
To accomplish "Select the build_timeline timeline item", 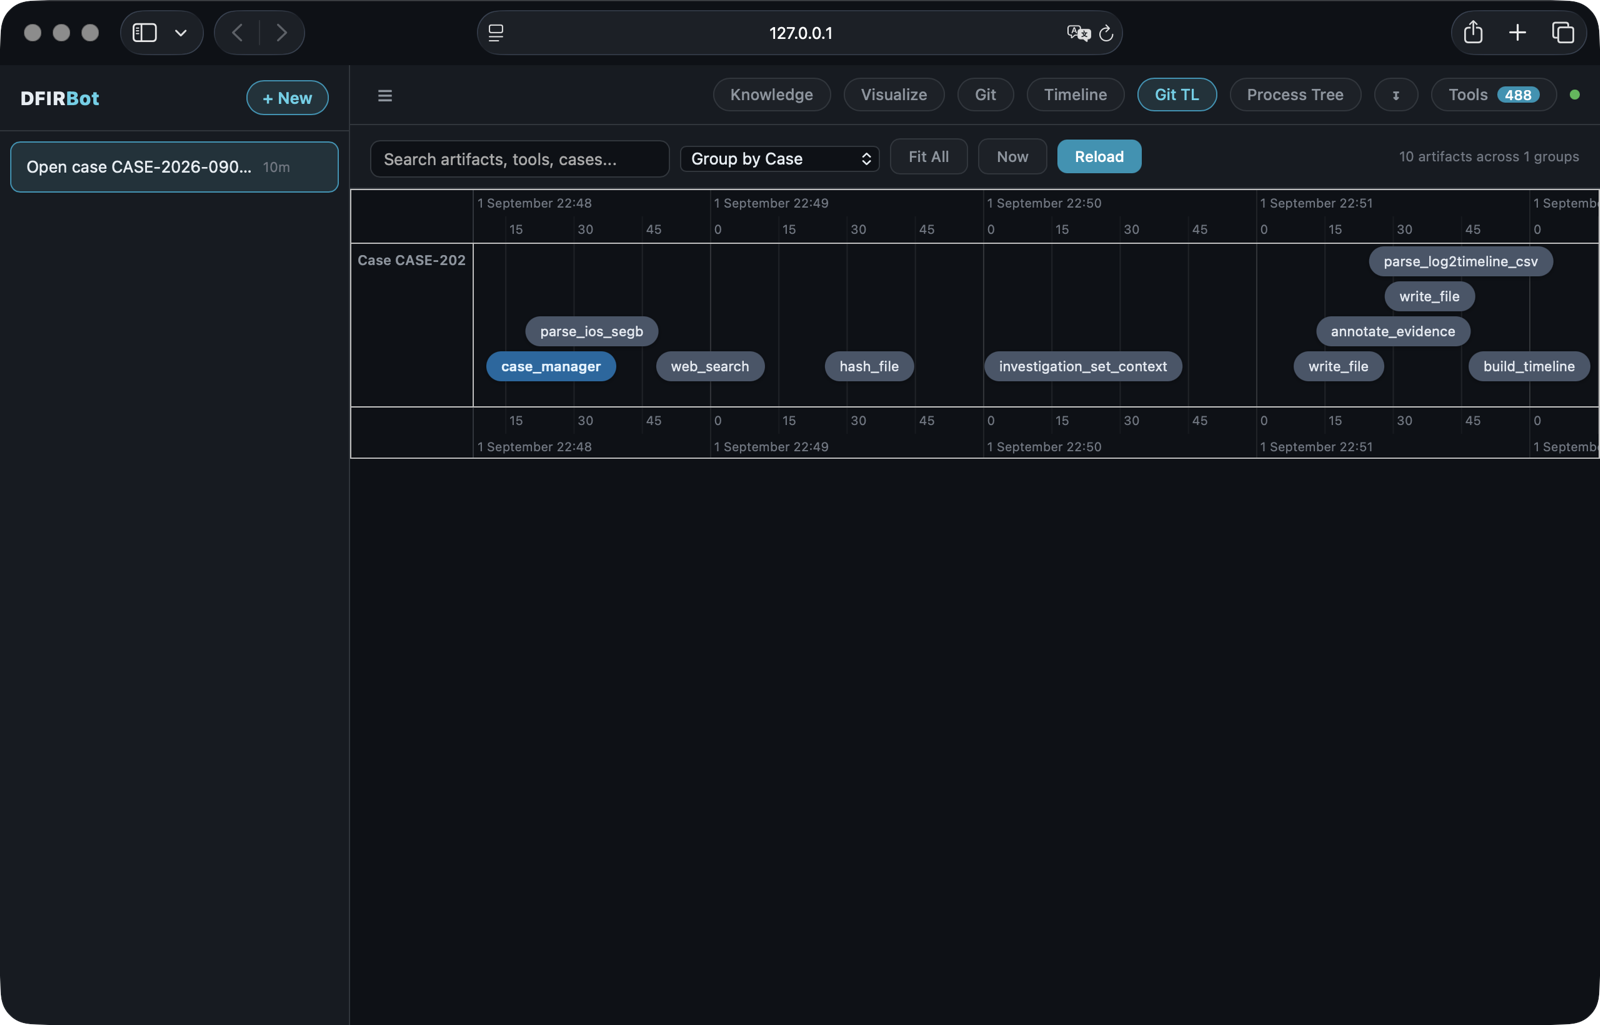I will (1529, 367).
